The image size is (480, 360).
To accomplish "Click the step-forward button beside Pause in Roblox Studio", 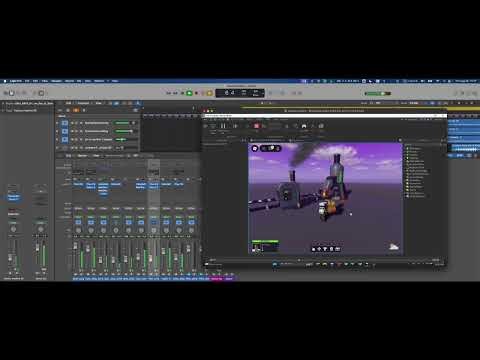I will 235,126.
